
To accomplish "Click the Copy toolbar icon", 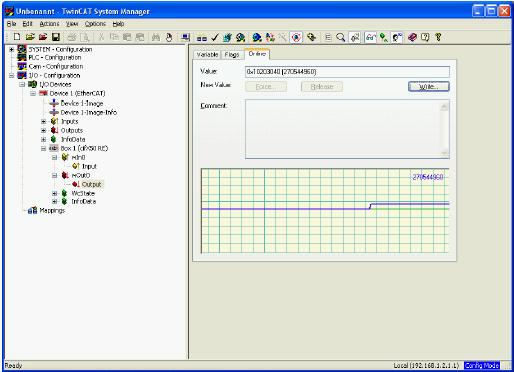I will [x=114, y=37].
